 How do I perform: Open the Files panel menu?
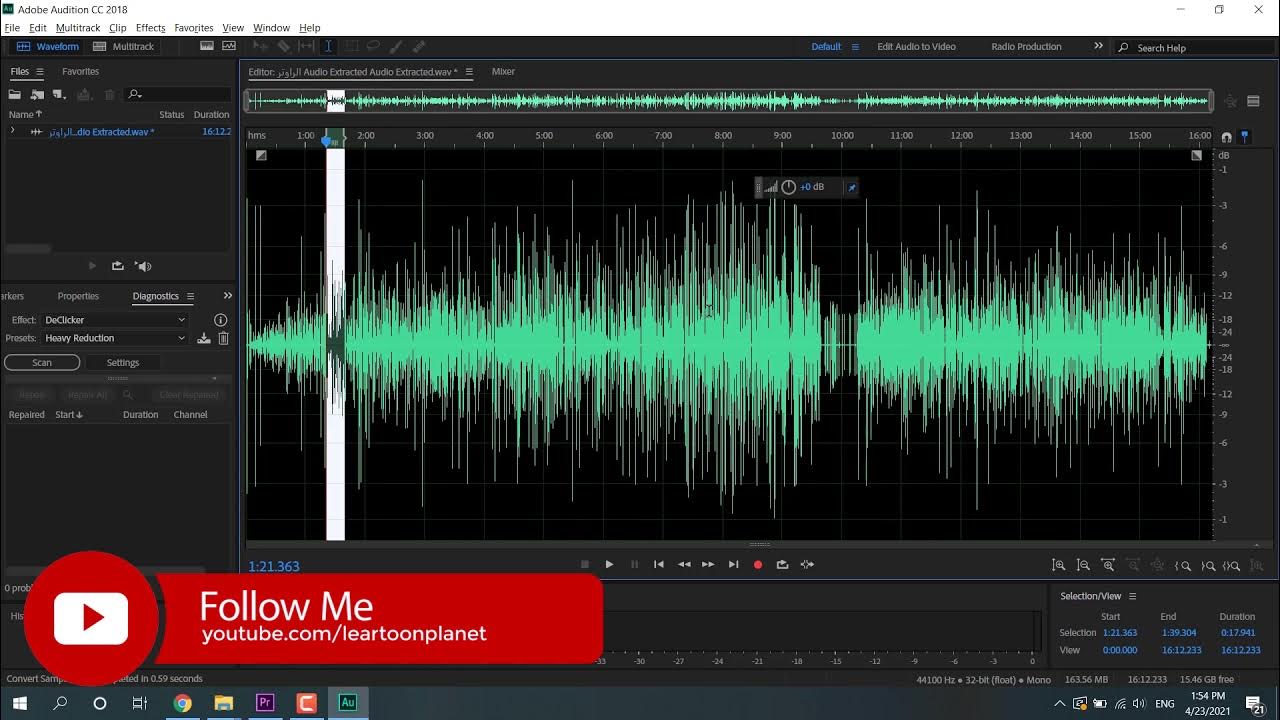(x=40, y=72)
